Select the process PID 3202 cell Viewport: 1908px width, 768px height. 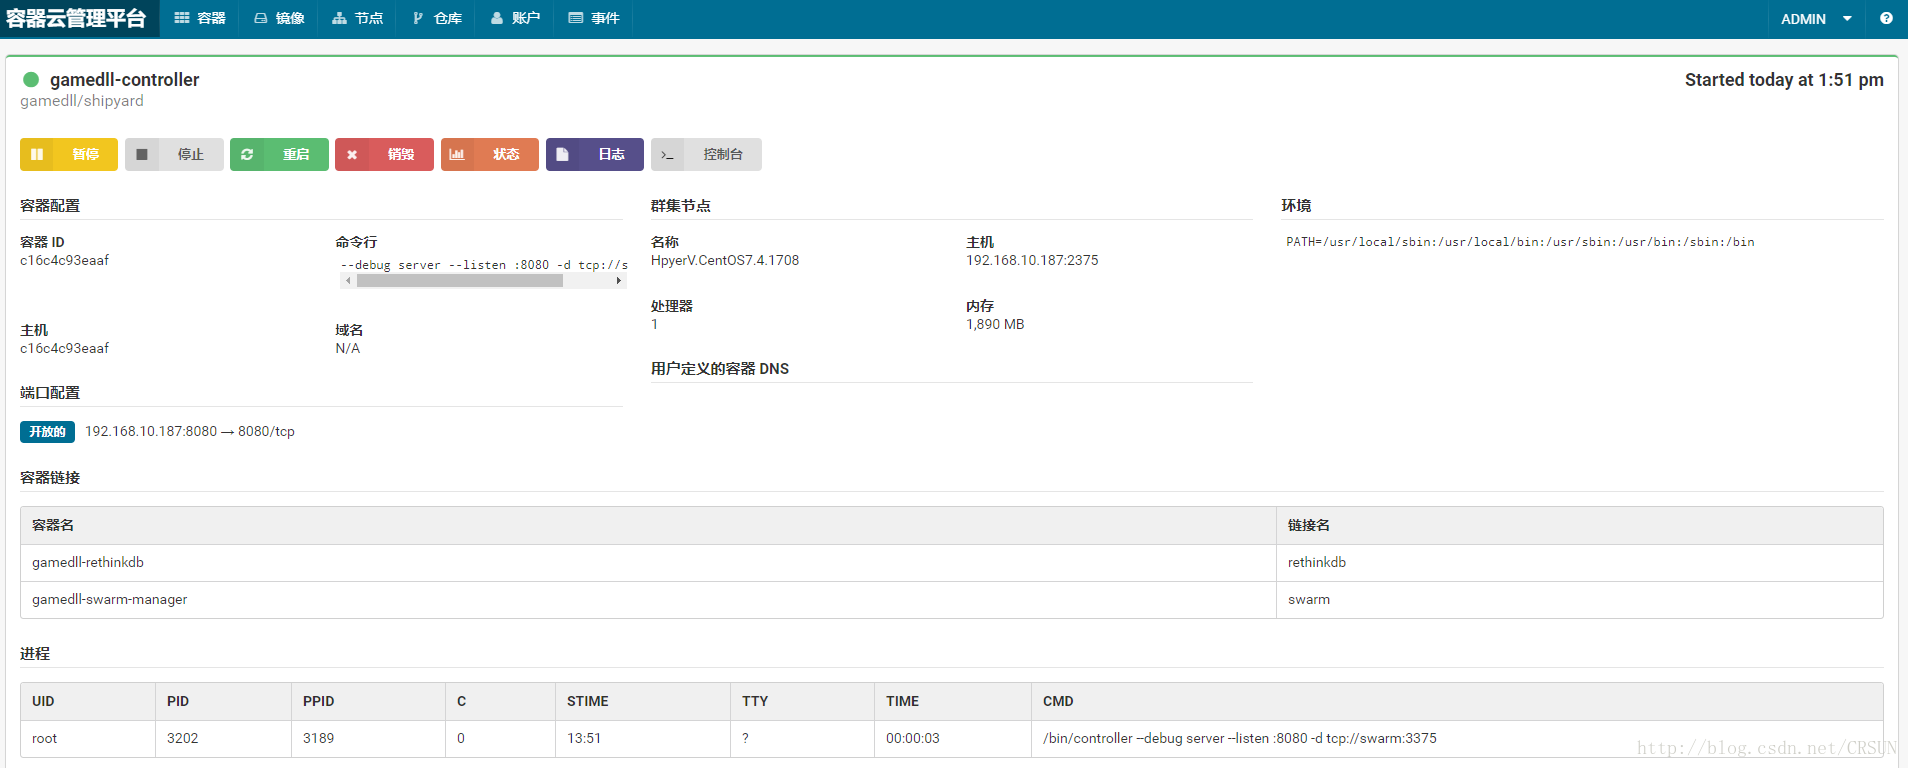(x=223, y=738)
